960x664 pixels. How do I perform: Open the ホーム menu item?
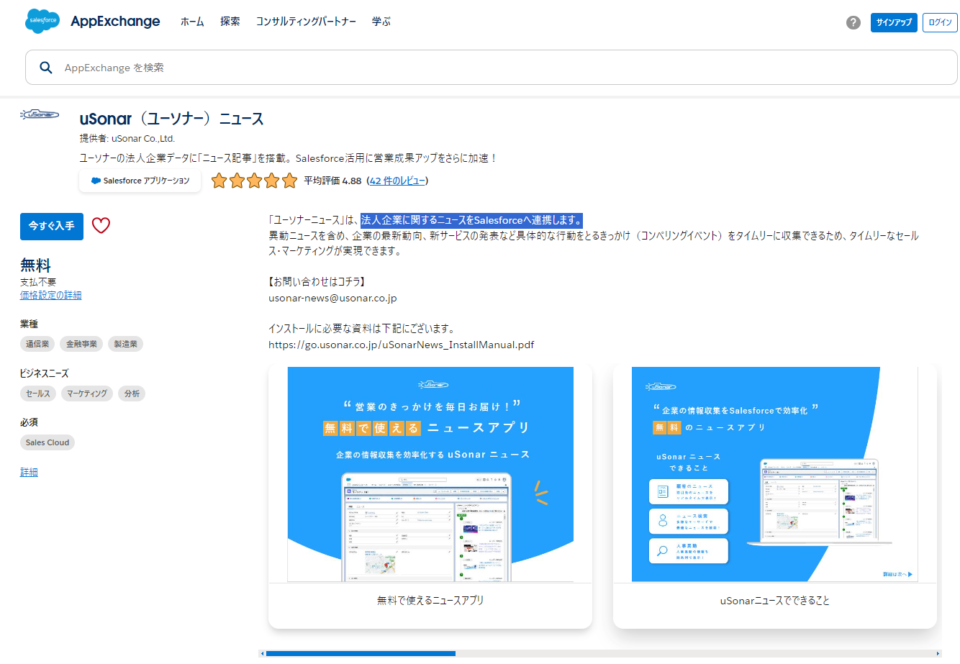(x=192, y=20)
